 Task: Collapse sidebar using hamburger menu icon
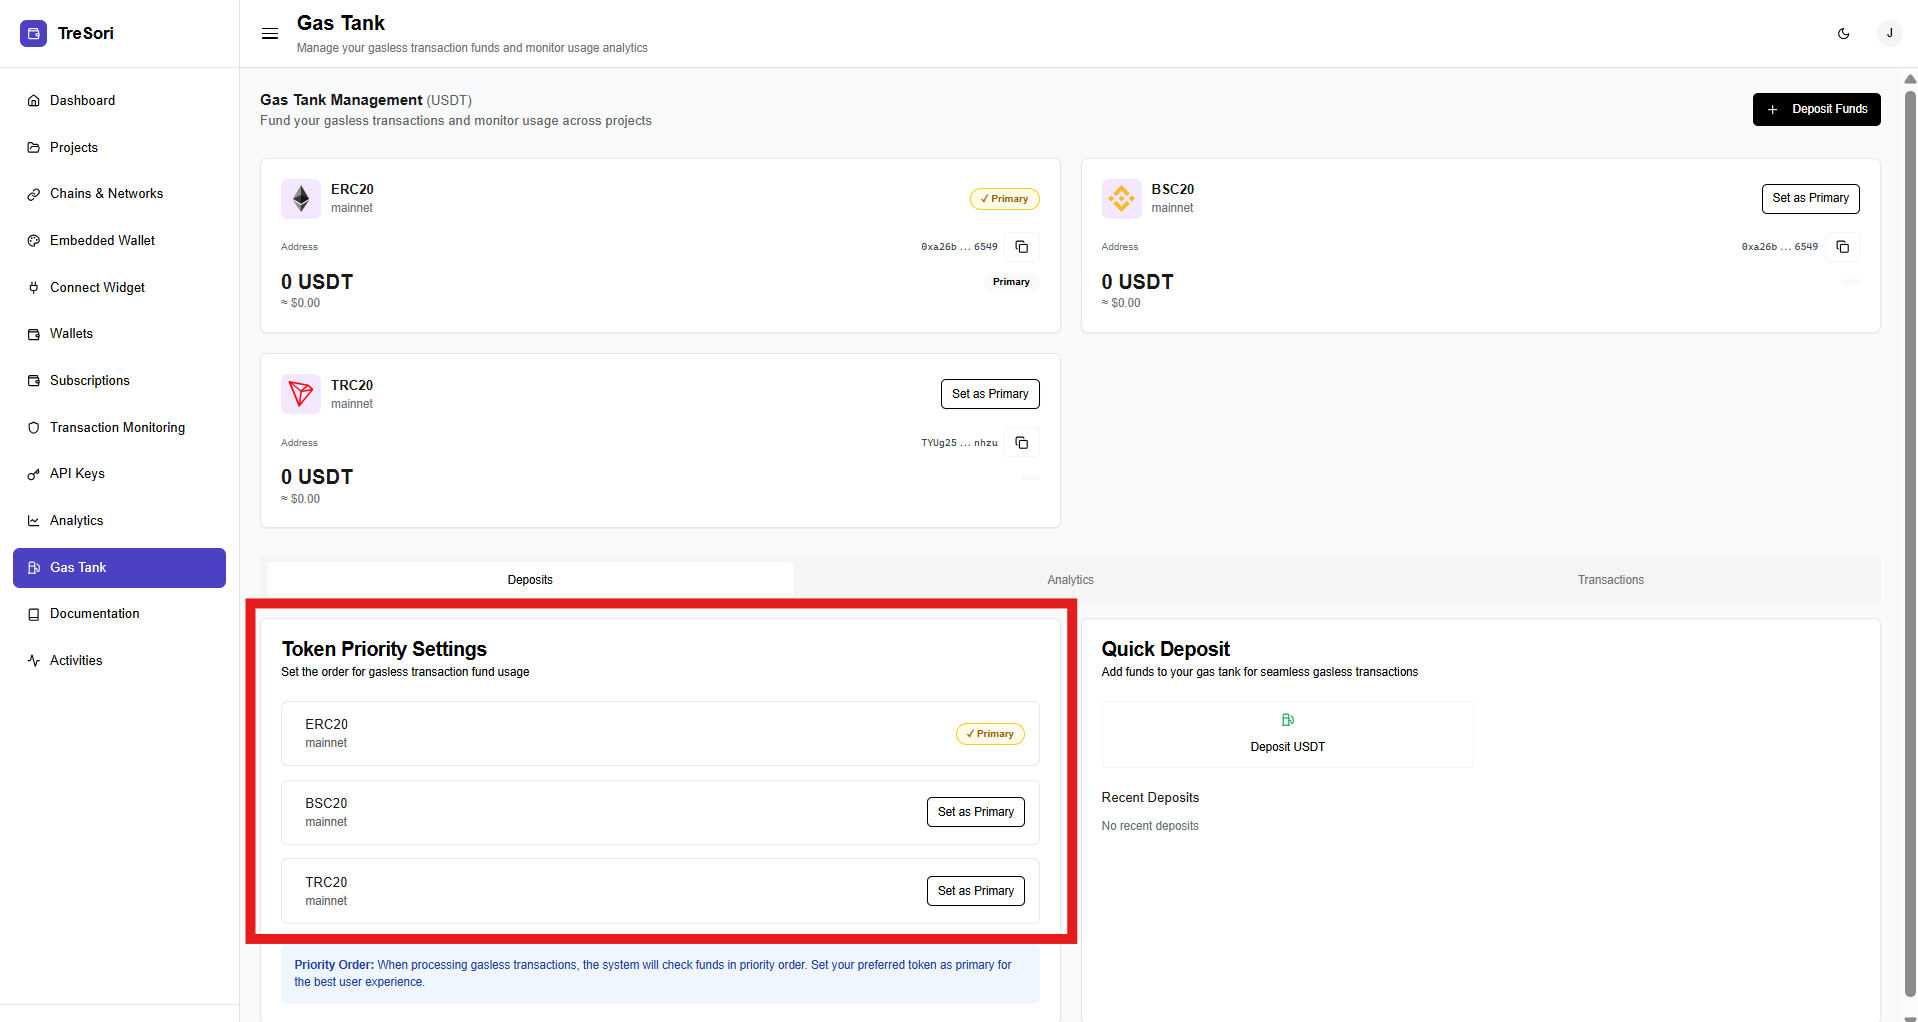(x=269, y=33)
